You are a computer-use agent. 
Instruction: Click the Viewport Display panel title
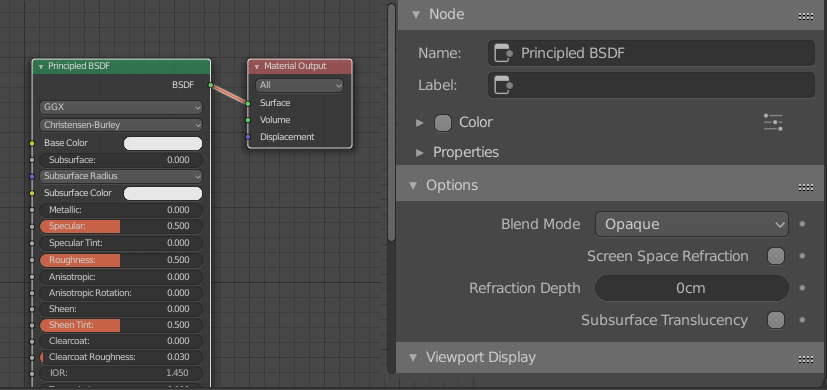pyautogui.click(x=480, y=357)
